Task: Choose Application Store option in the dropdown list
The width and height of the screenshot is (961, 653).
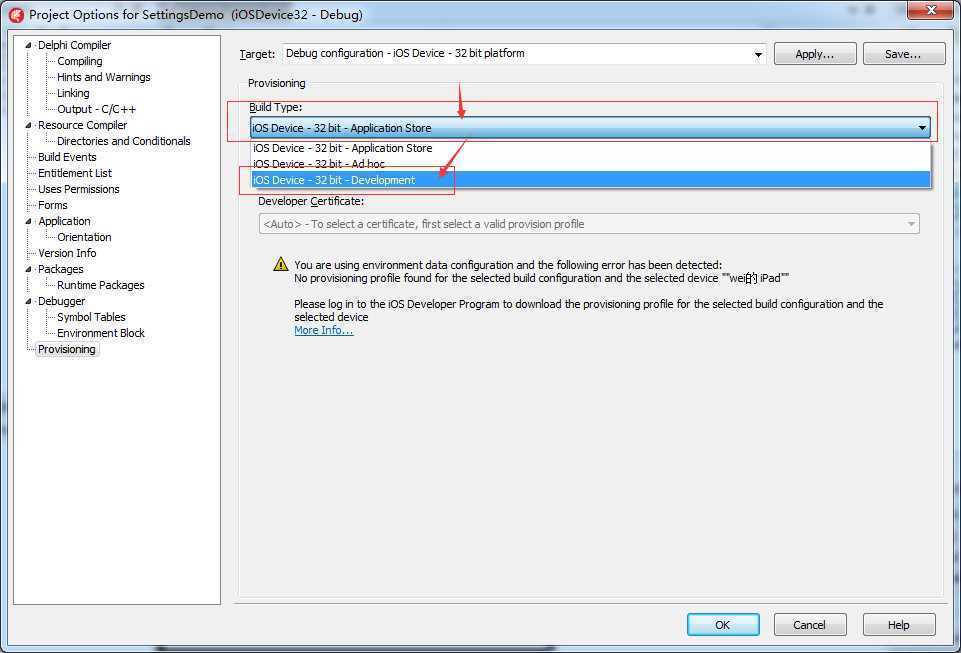Action: pos(591,148)
